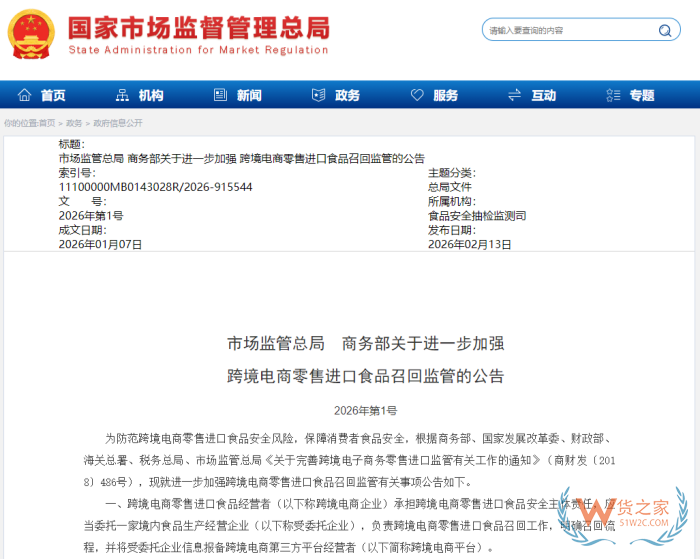Click the 所属机构: label
700x559 pixels.
[x=452, y=201]
